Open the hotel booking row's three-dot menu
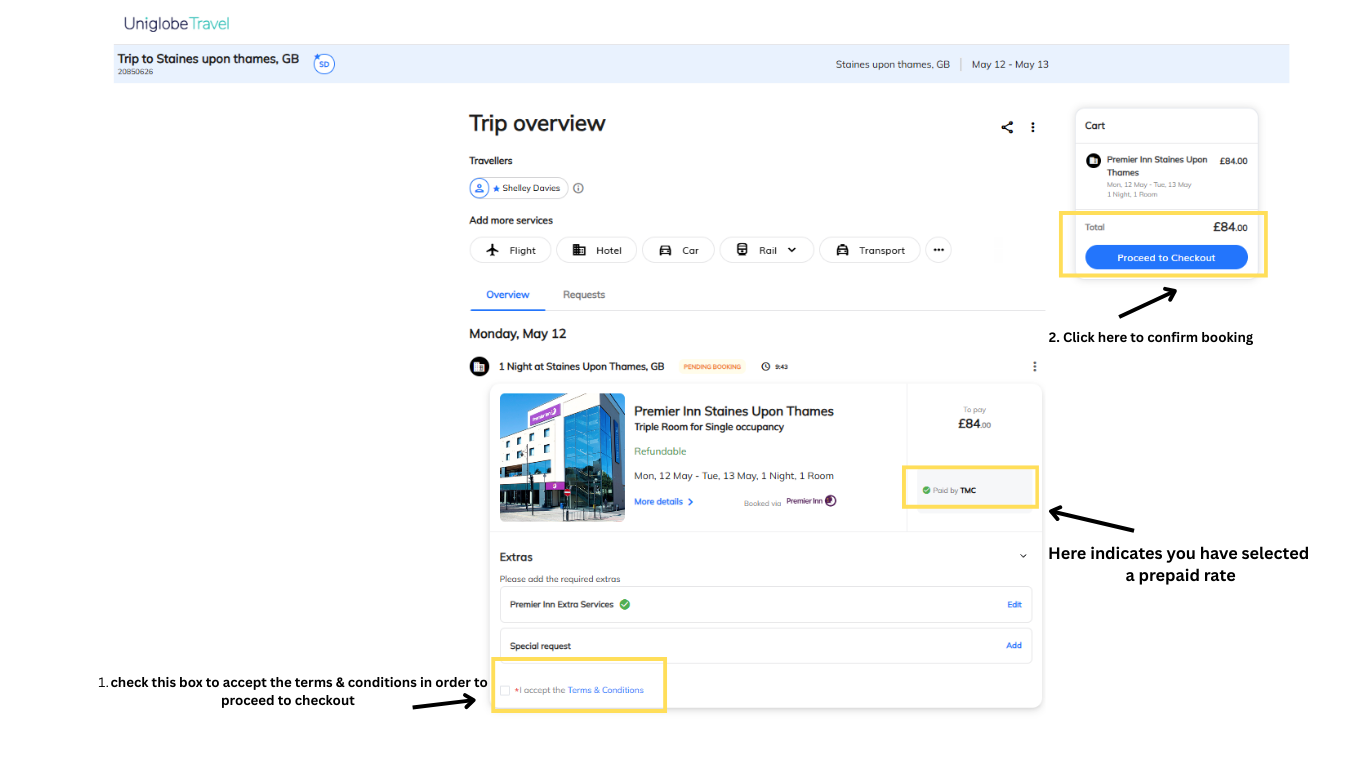The image size is (1366, 768). [x=1035, y=367]
